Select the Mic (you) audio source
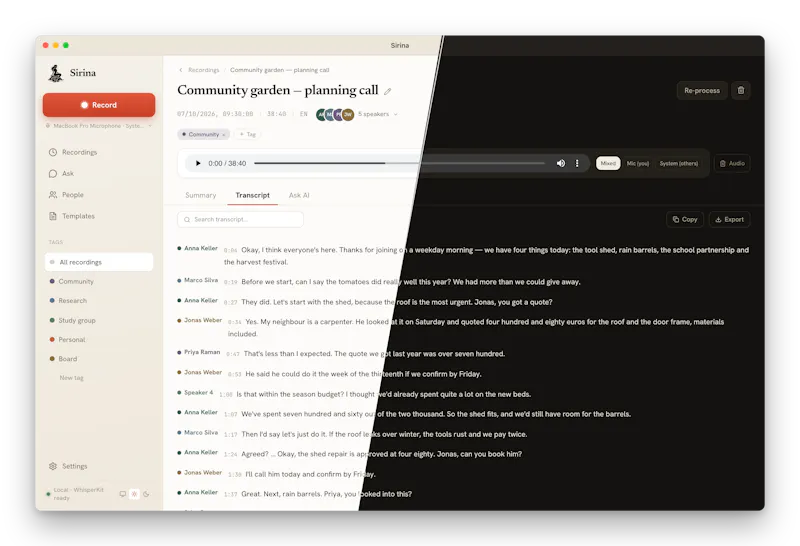Screen dimensions: 800x546 [638, 163]
